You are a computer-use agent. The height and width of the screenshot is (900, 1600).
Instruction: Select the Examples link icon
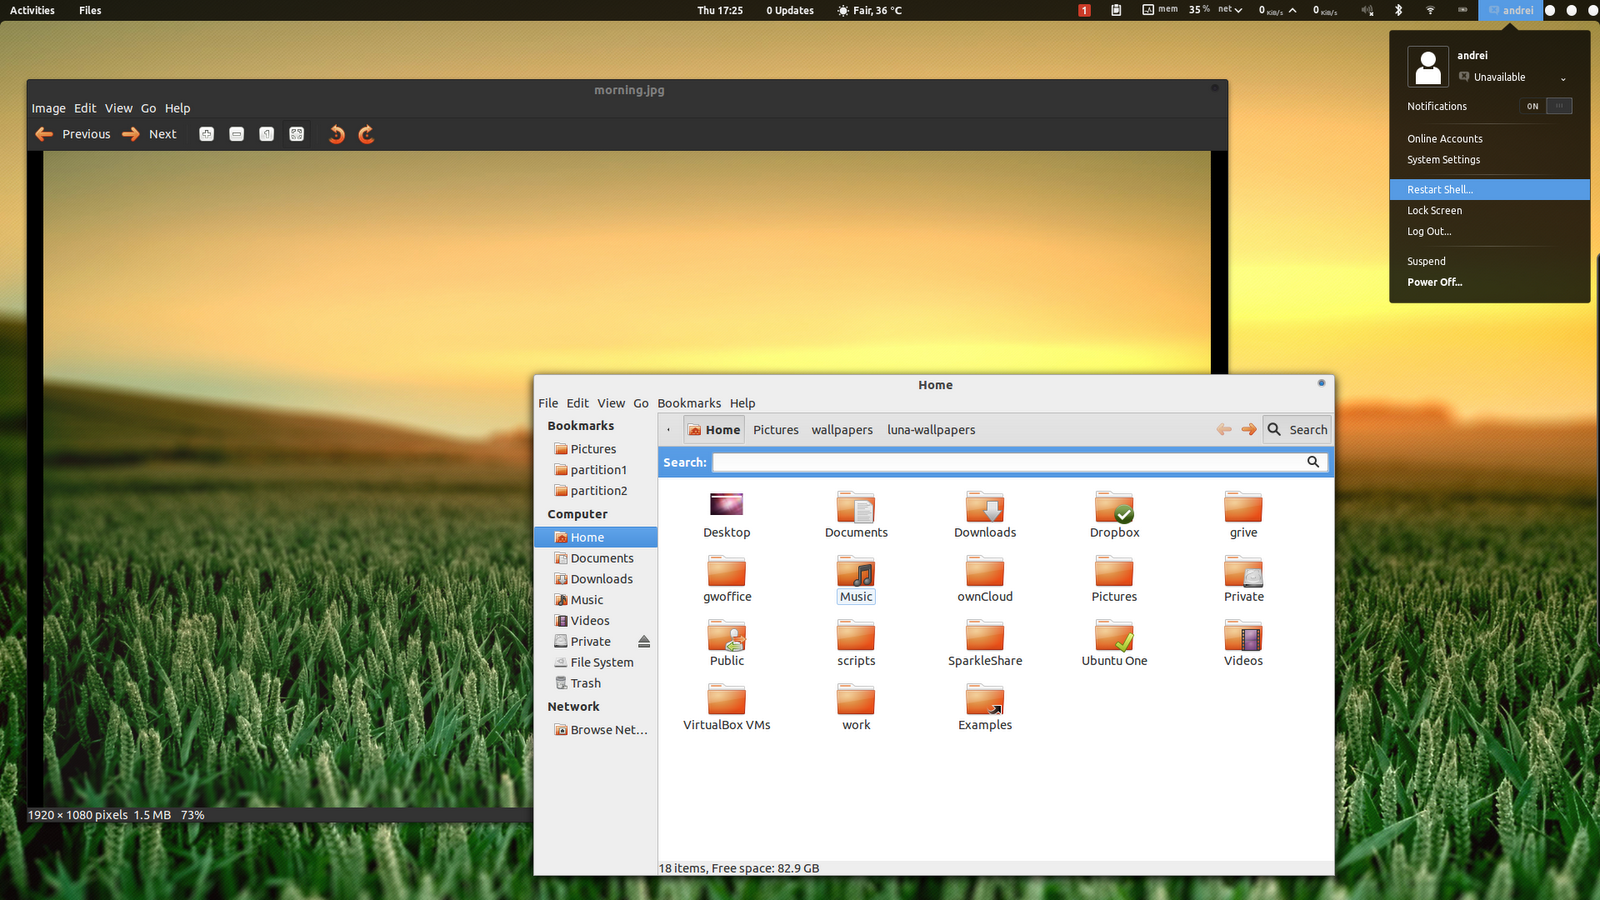tap(985, 699)
